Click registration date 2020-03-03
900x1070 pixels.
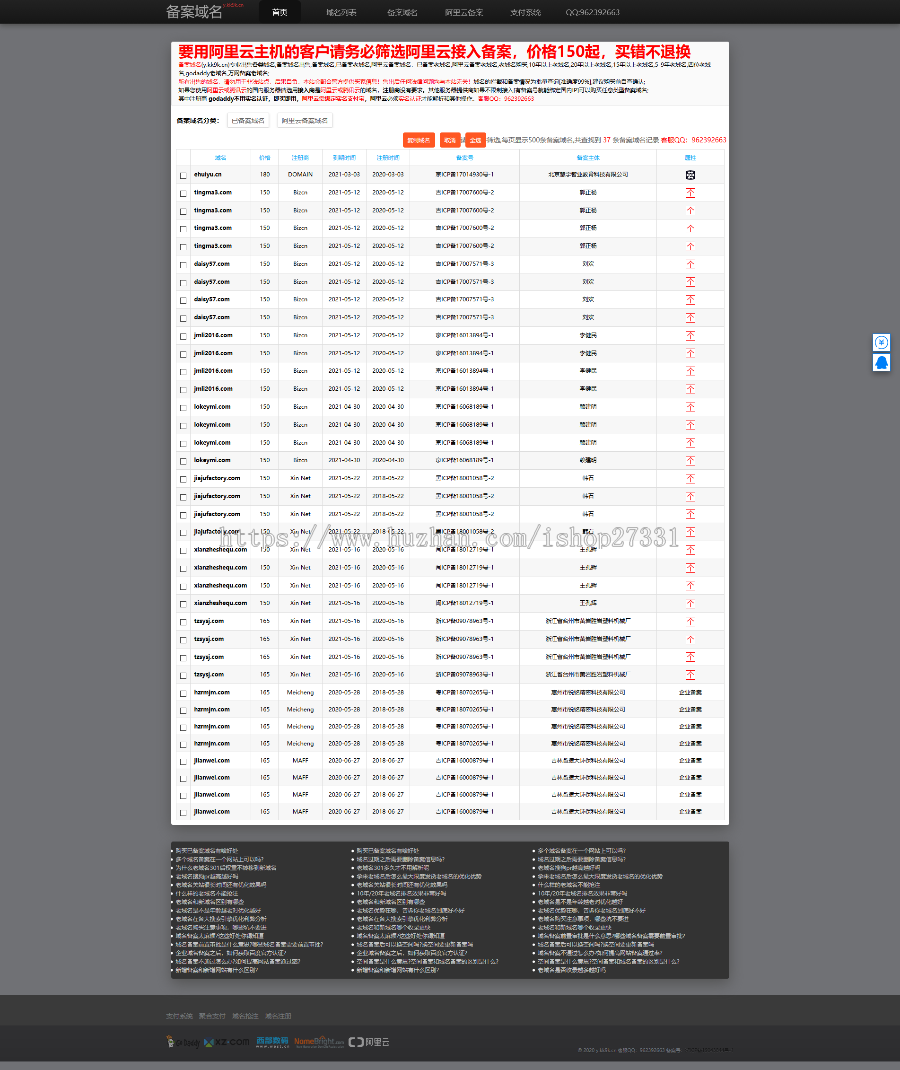[388, 175]
